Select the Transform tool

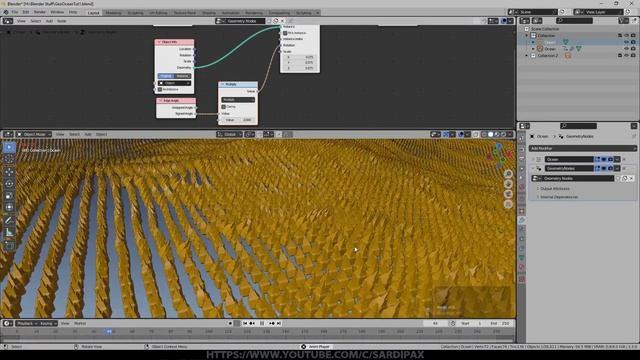point(9,207)
